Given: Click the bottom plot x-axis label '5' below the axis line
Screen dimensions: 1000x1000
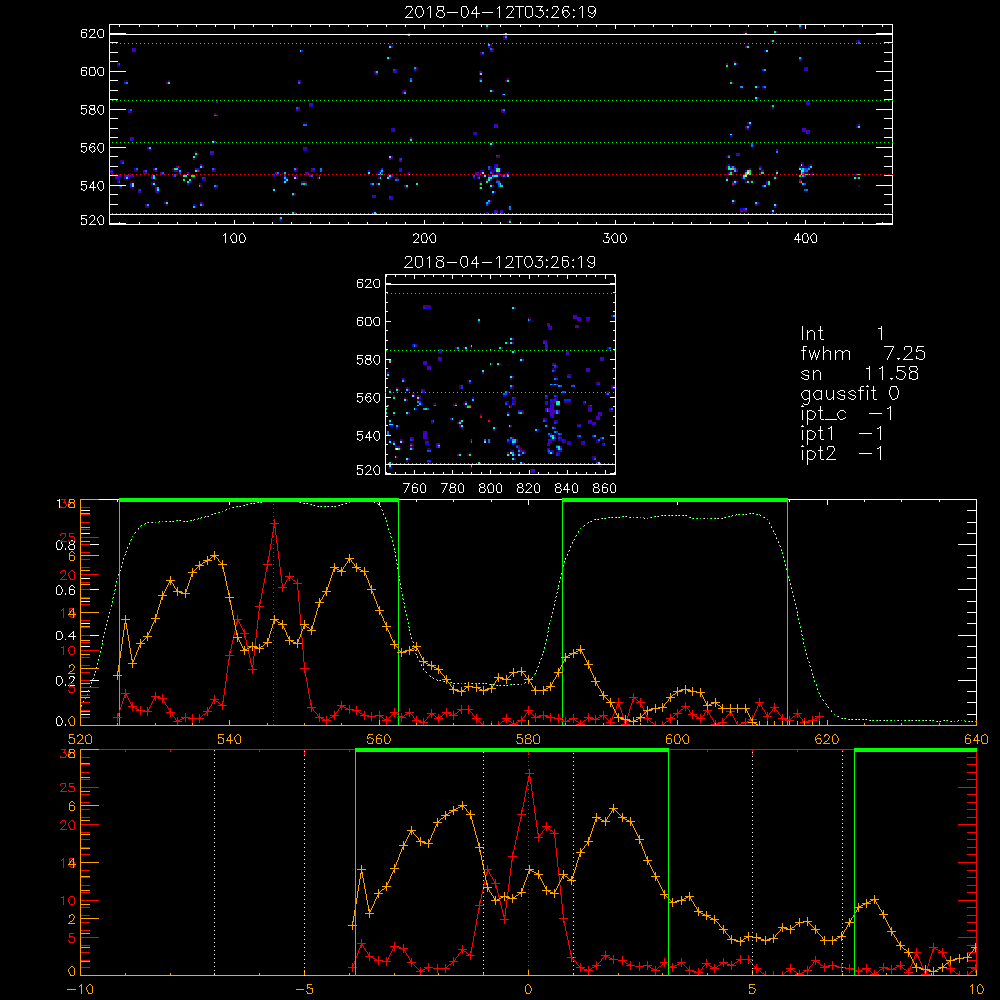Looking at the screenshot, I should pos(752,990).
